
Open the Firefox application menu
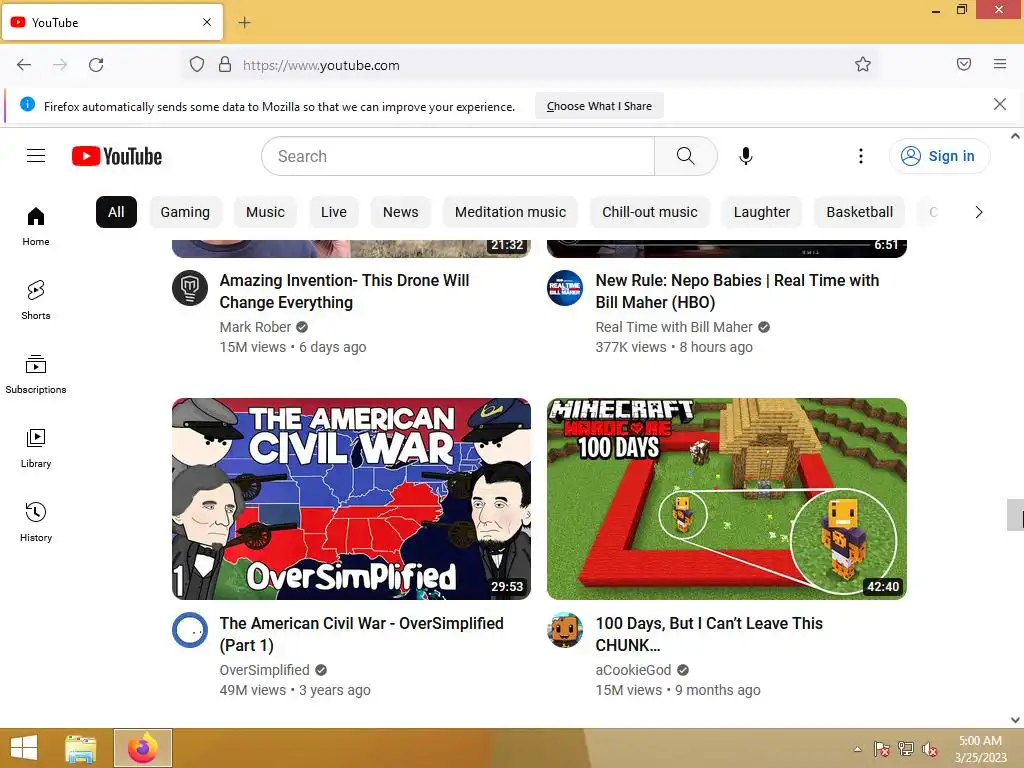pyautogui.click(x=1000, y=64)
